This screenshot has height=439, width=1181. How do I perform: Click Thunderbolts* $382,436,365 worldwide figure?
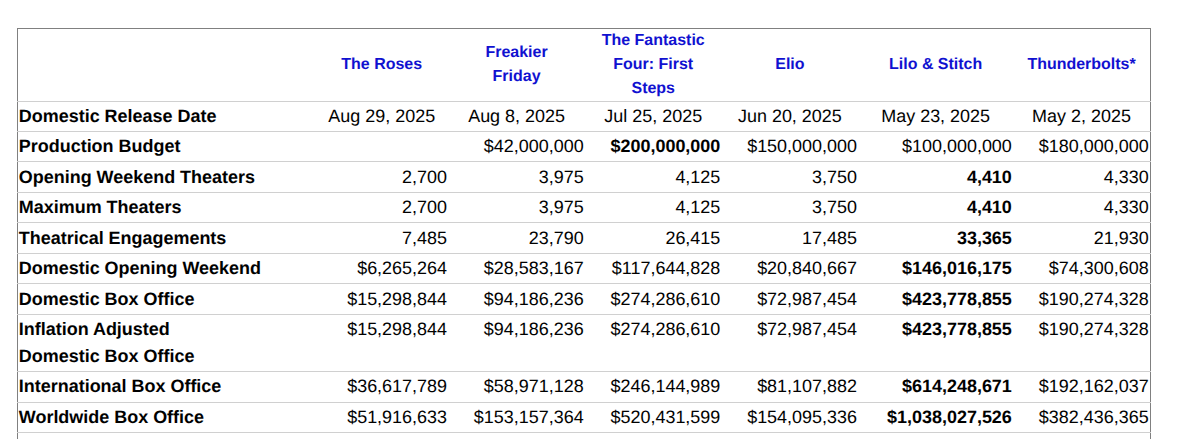pyautogui.click(x=1093, y=417)
